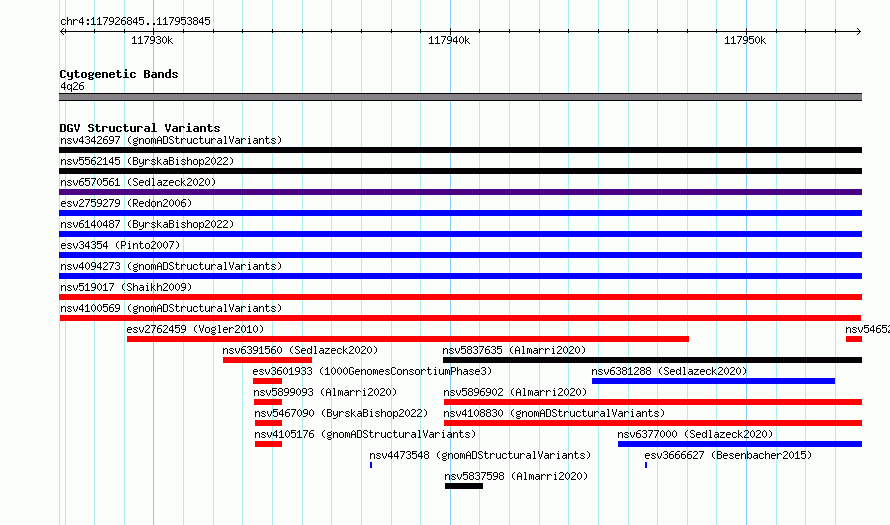Open the DGV Structural Variants track title
The width and height of the screenshot is (890, 525).
tap(140, 128)
